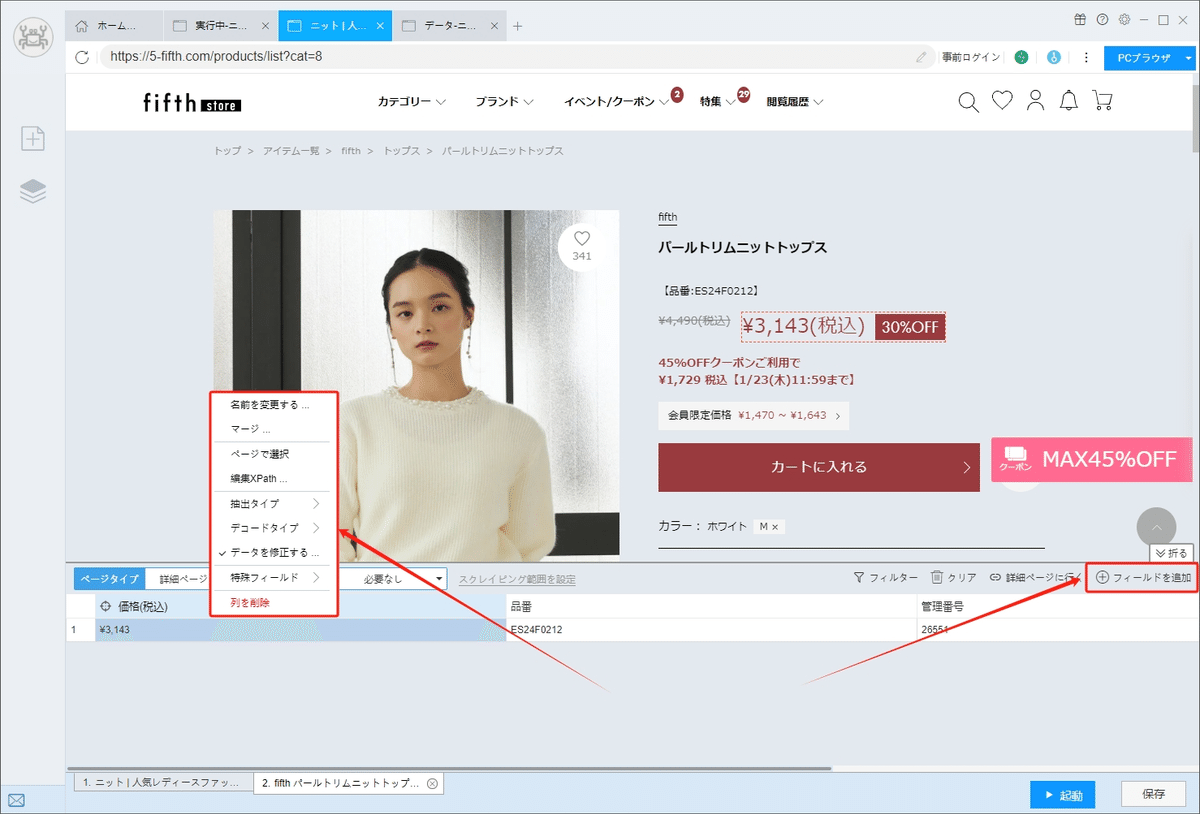
Task: Choose 列を削除 in context menu
Action: 274,603
